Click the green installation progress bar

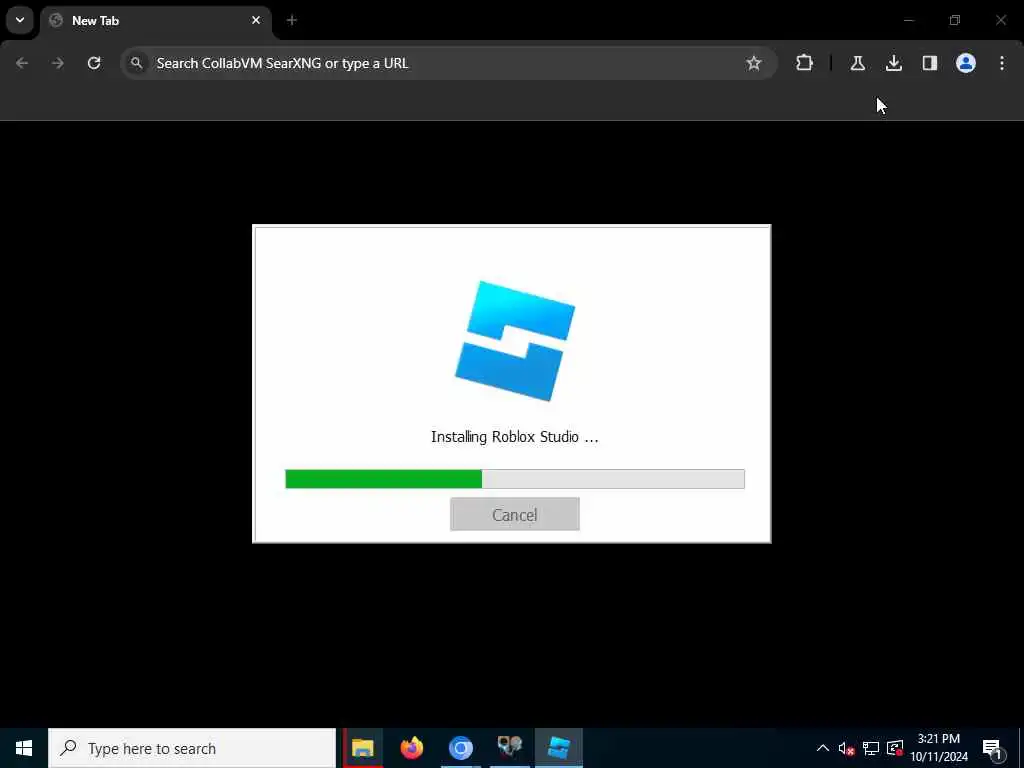515,479
